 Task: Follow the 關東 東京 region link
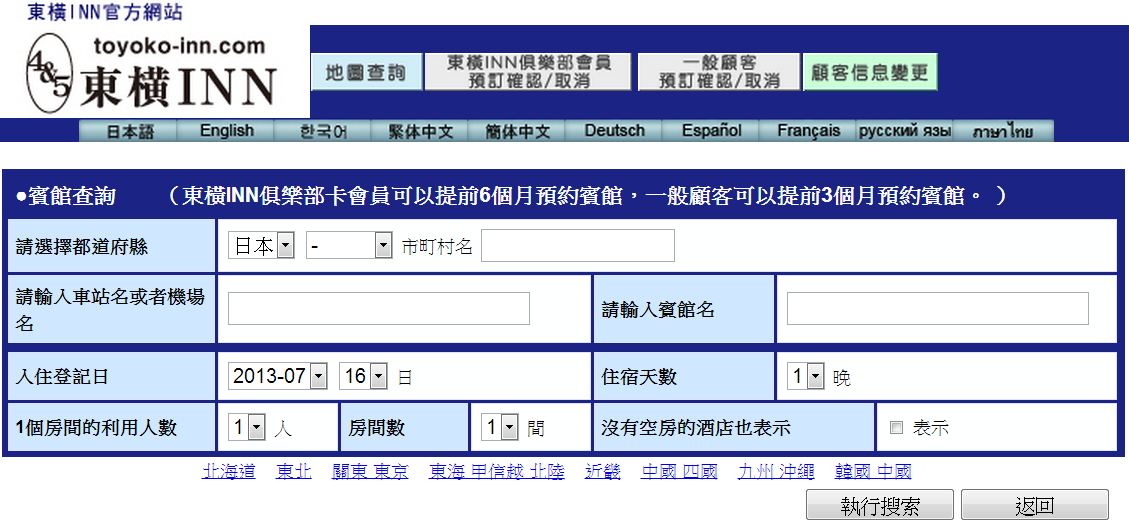click(370, 471)
